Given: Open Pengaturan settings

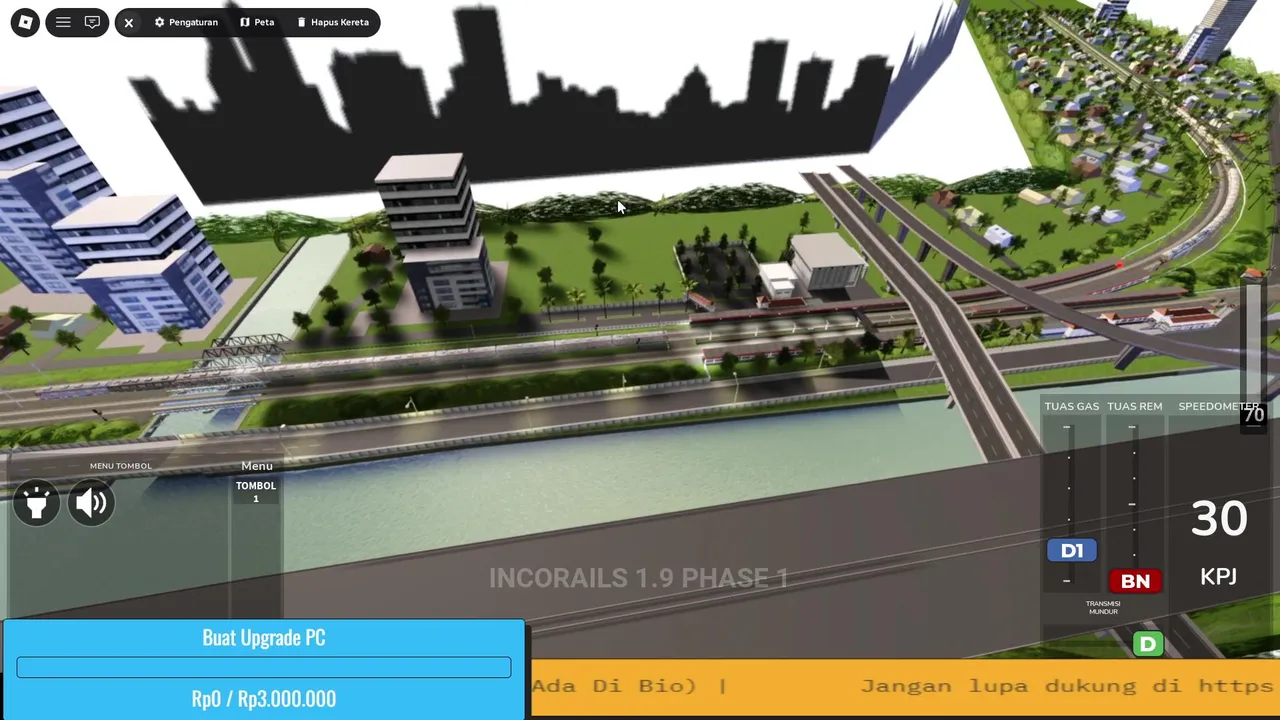Looking at the screenshot, I should 186,22.
